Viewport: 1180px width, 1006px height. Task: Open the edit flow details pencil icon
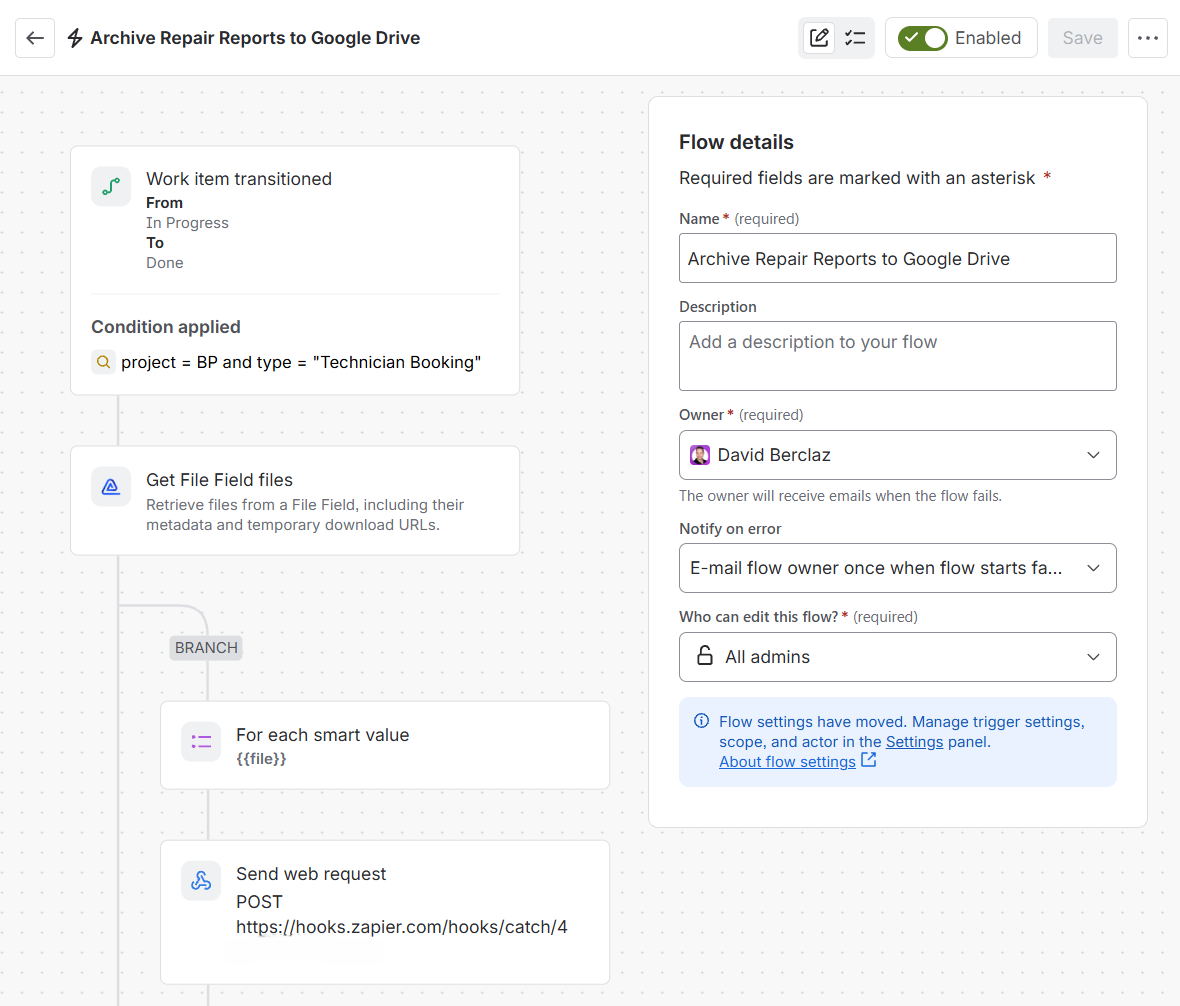(x=819, y=38)
